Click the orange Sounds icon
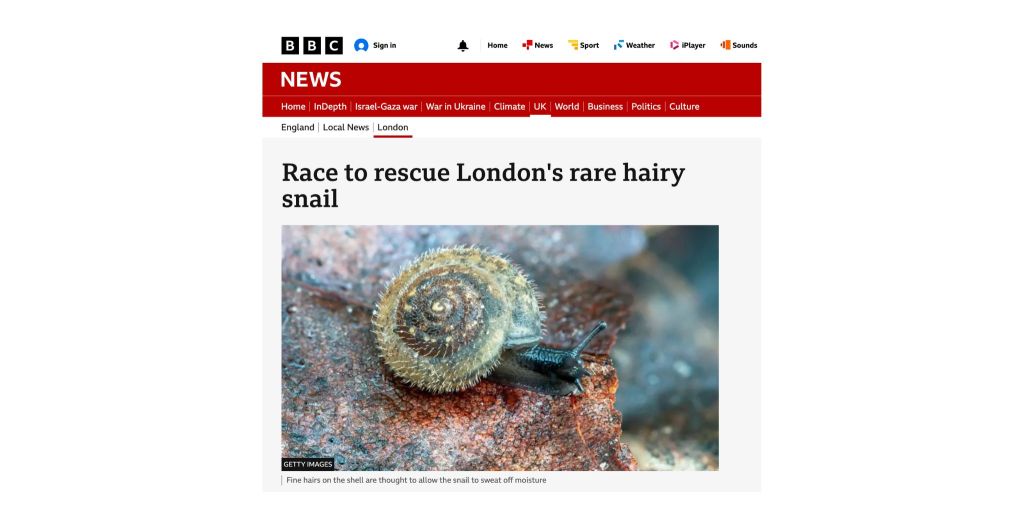 725,45
